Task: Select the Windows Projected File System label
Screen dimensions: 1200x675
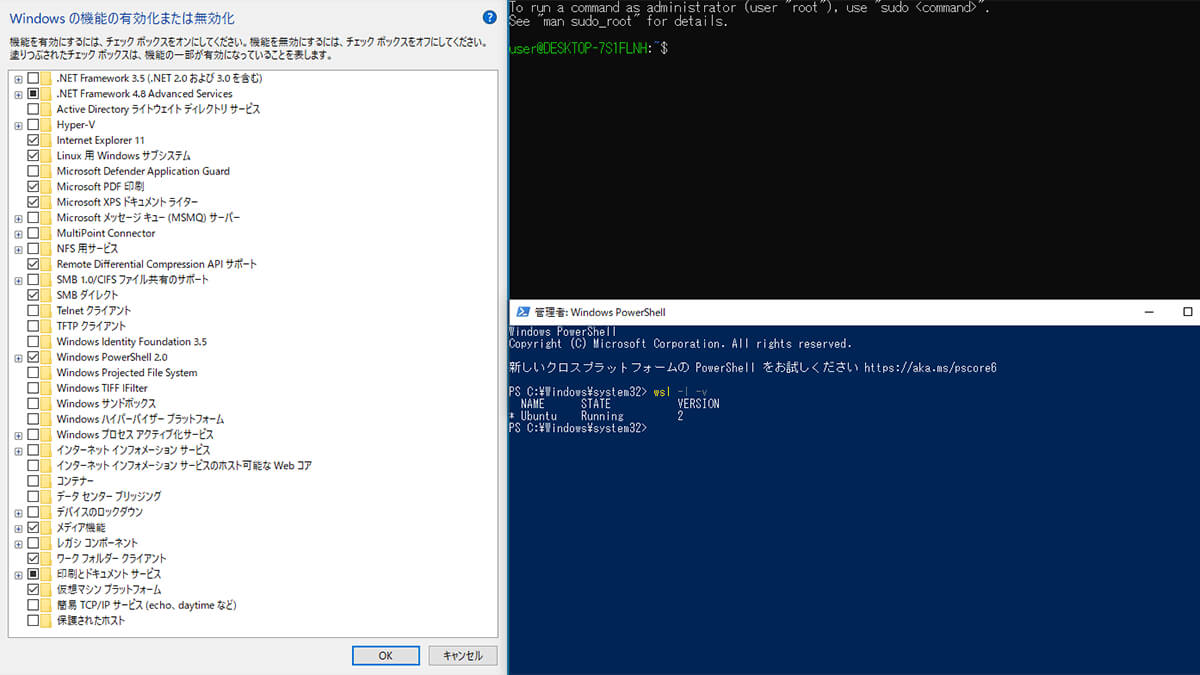Action: coord(127,373)
